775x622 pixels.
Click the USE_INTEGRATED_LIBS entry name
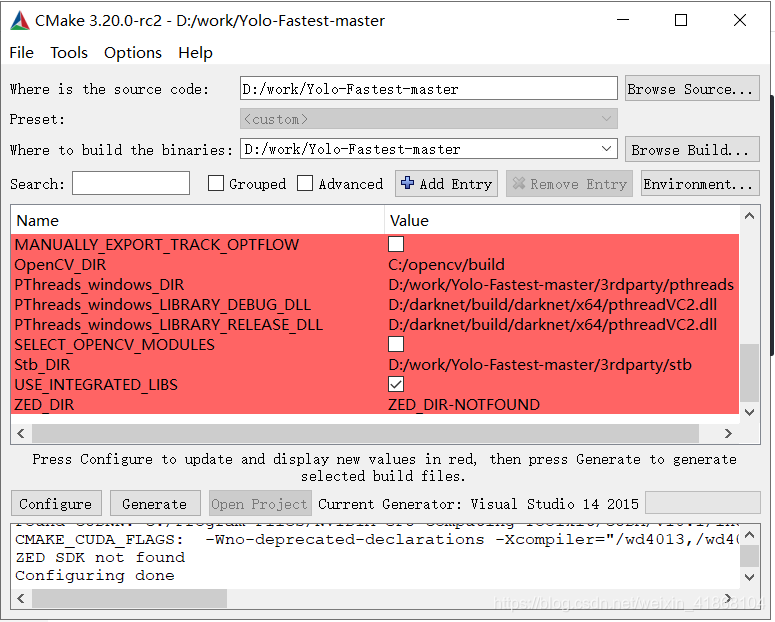(96, 384)
